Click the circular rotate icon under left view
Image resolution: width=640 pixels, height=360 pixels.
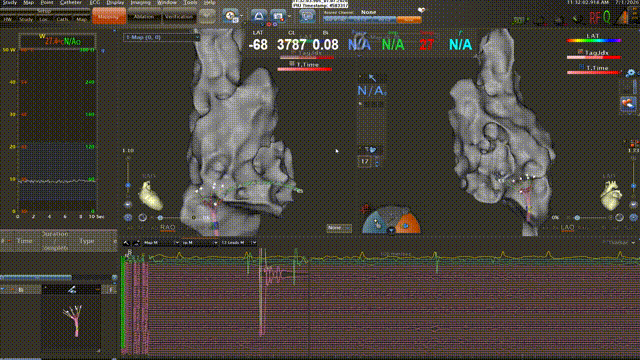142,218
